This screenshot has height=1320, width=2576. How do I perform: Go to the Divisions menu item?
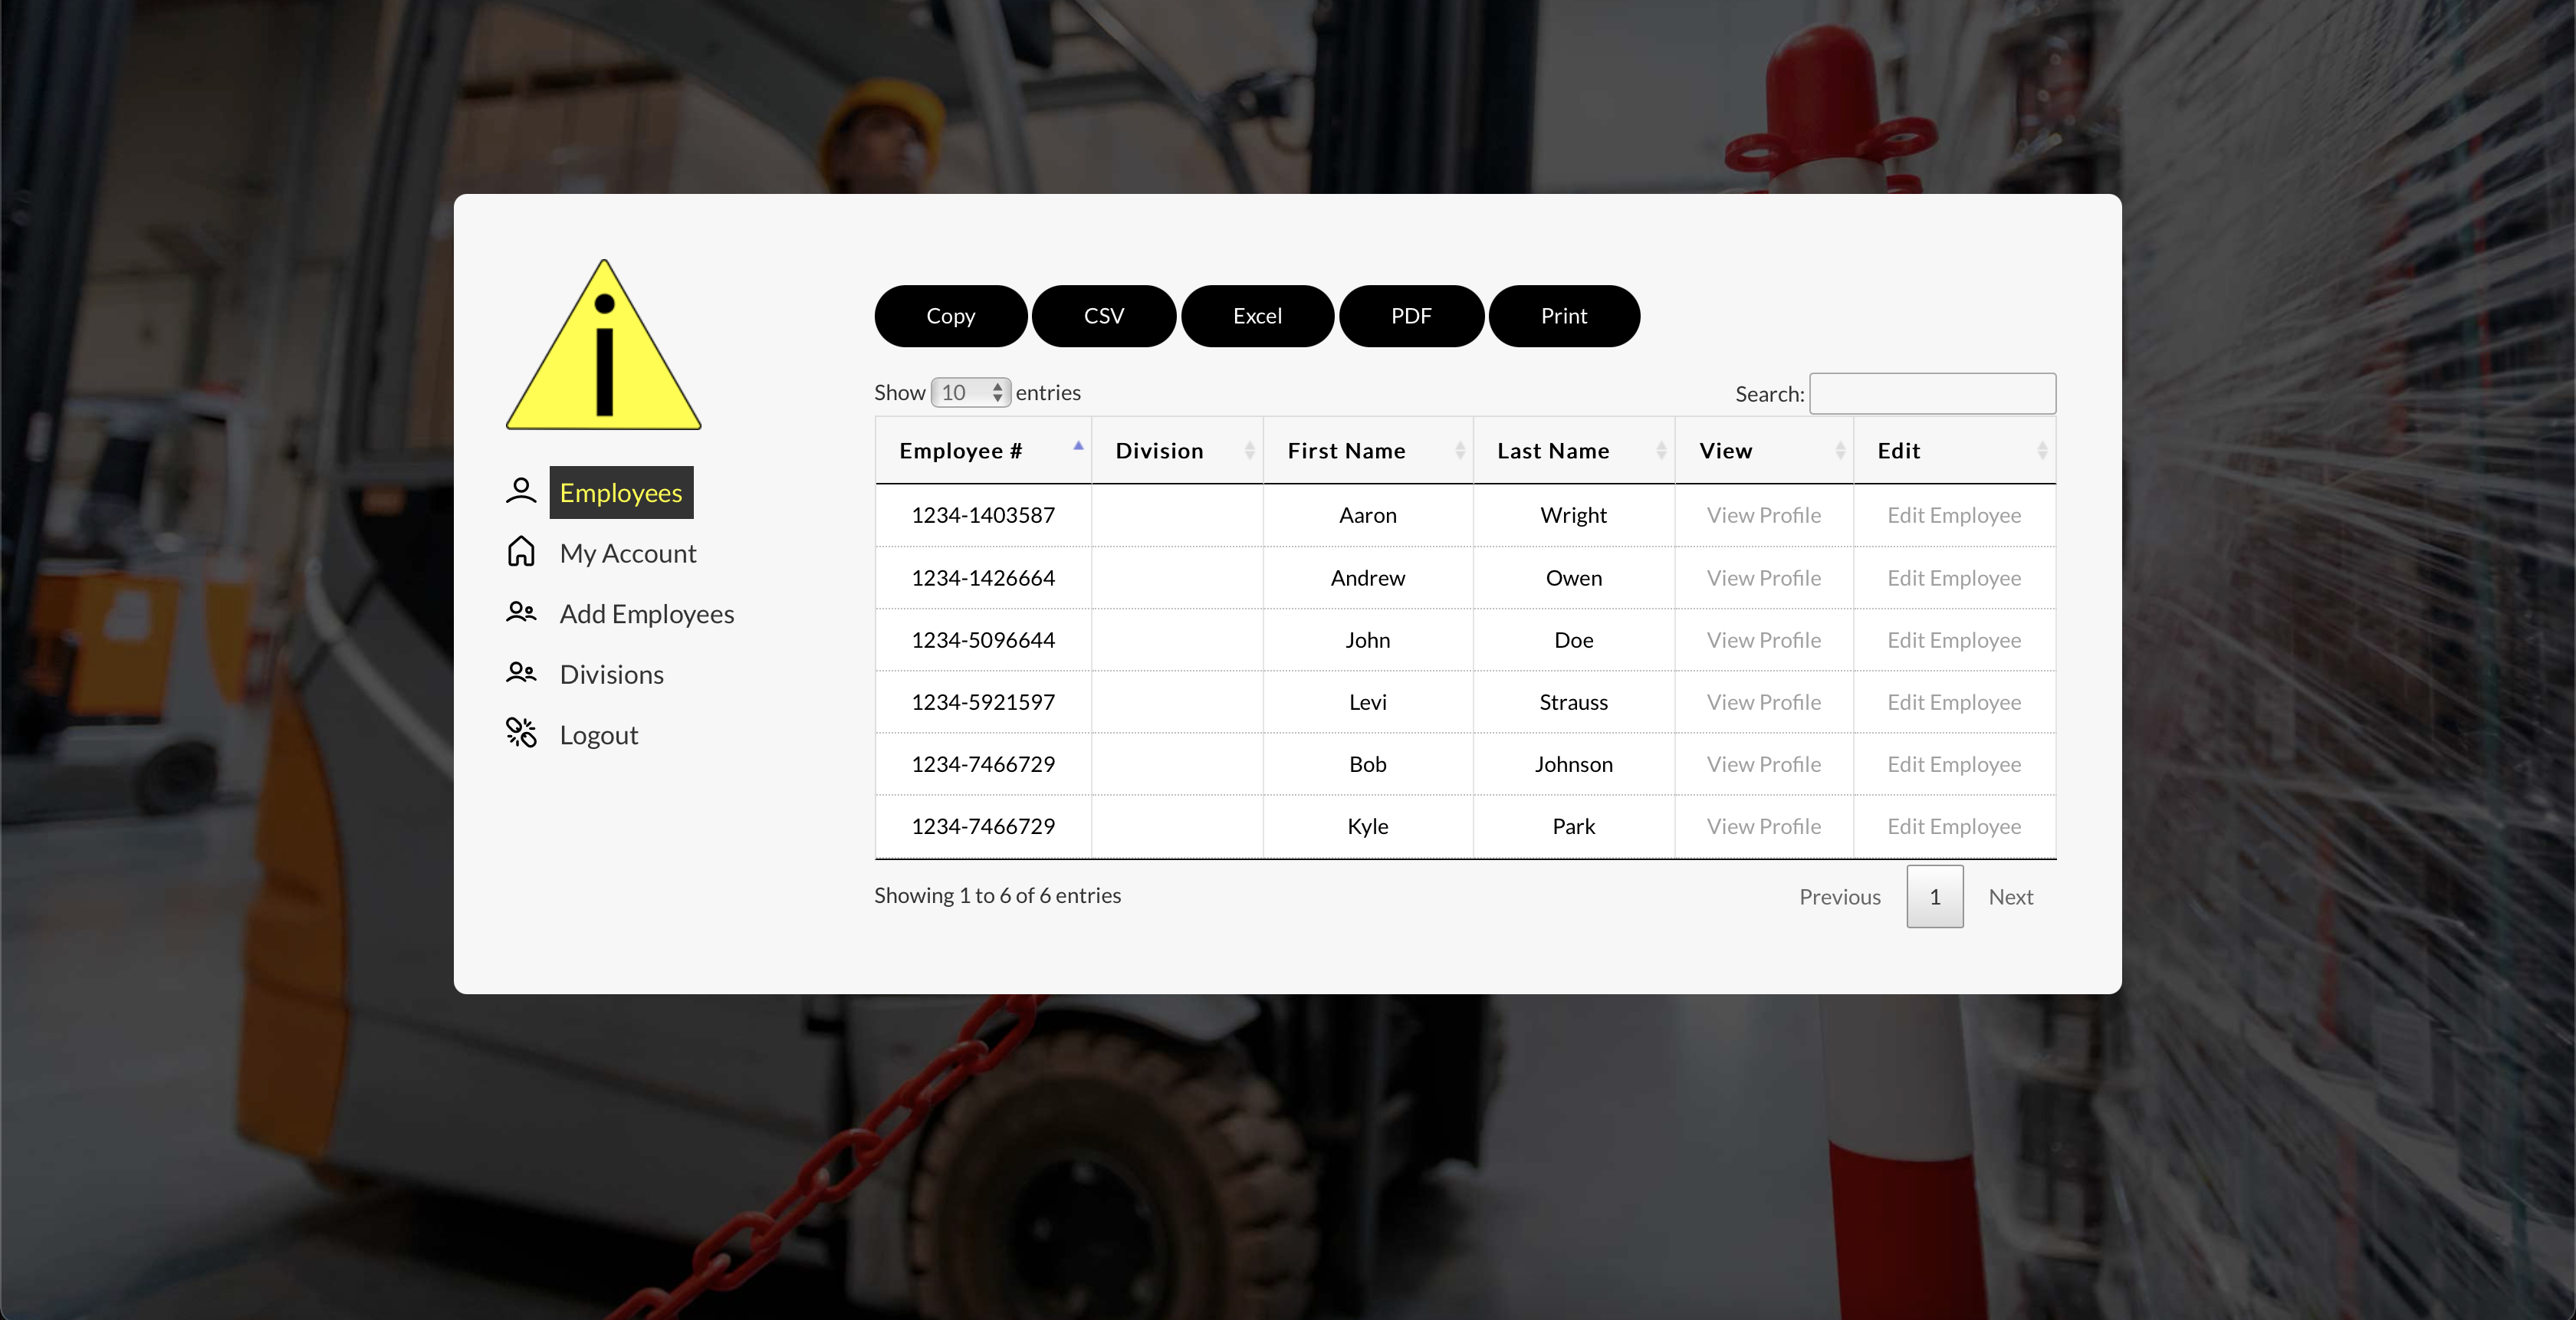click(x=611, y=674)
